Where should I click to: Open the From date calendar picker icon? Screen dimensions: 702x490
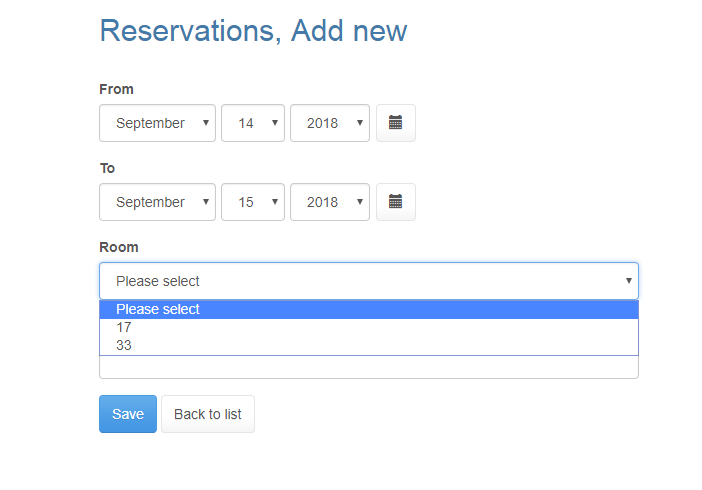click(x=395, y=123)
